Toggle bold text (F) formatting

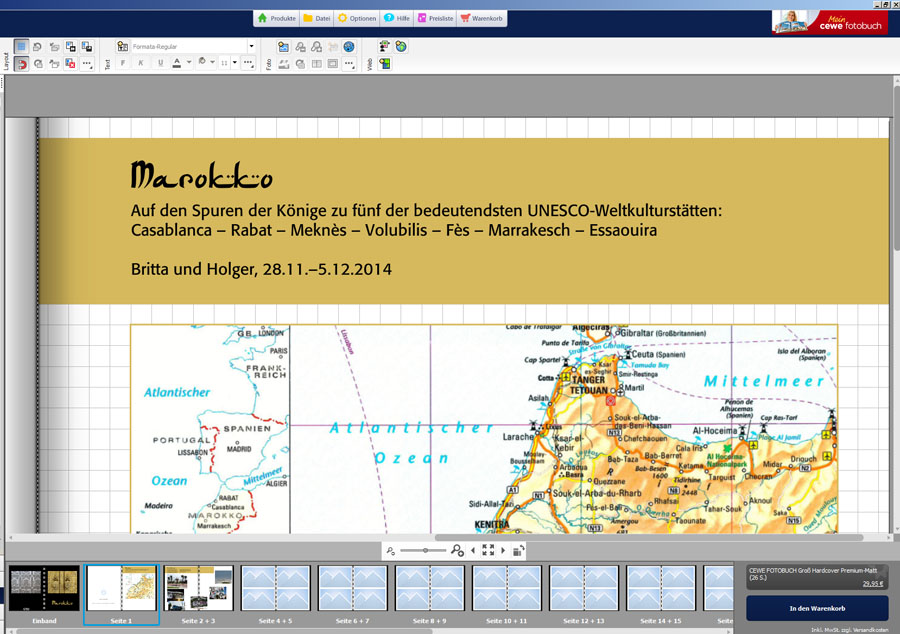[x=122, y=63]
